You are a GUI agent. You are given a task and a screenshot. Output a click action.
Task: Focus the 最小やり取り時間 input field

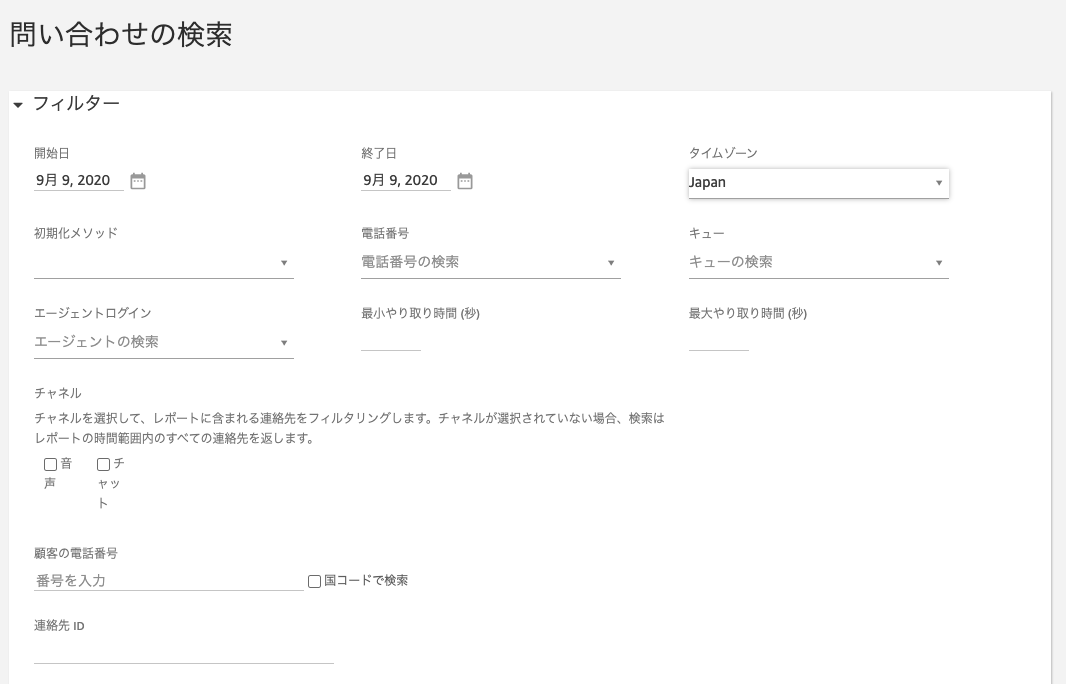tap(391, 341)
